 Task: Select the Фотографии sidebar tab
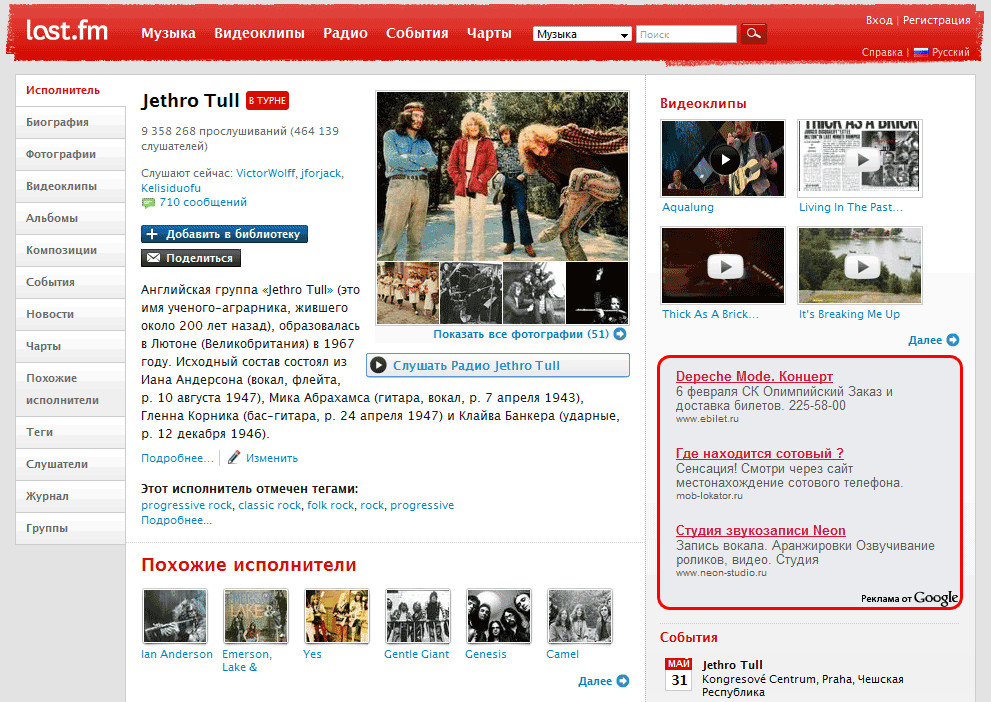[x=70, y=154]
